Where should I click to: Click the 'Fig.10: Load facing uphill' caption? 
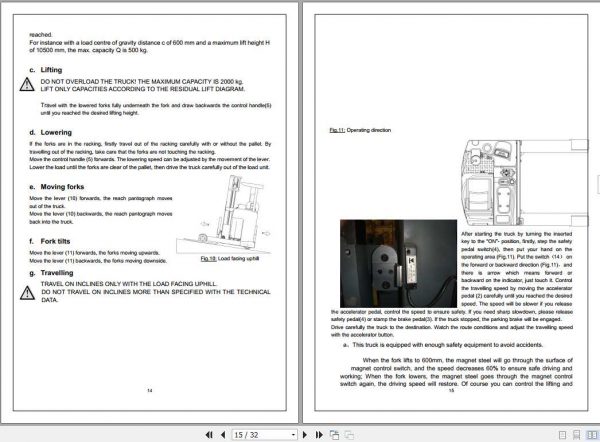[230, 258]
